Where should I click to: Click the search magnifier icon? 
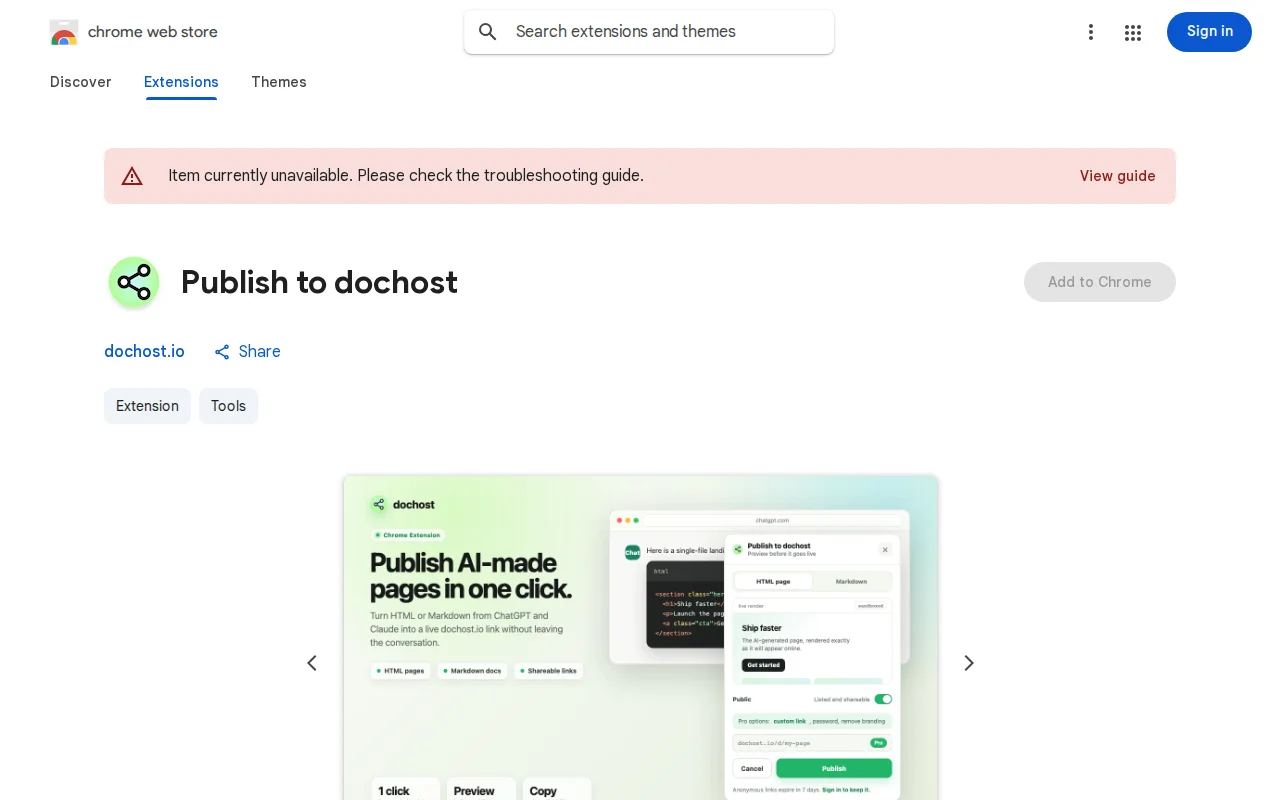point(488,32)
